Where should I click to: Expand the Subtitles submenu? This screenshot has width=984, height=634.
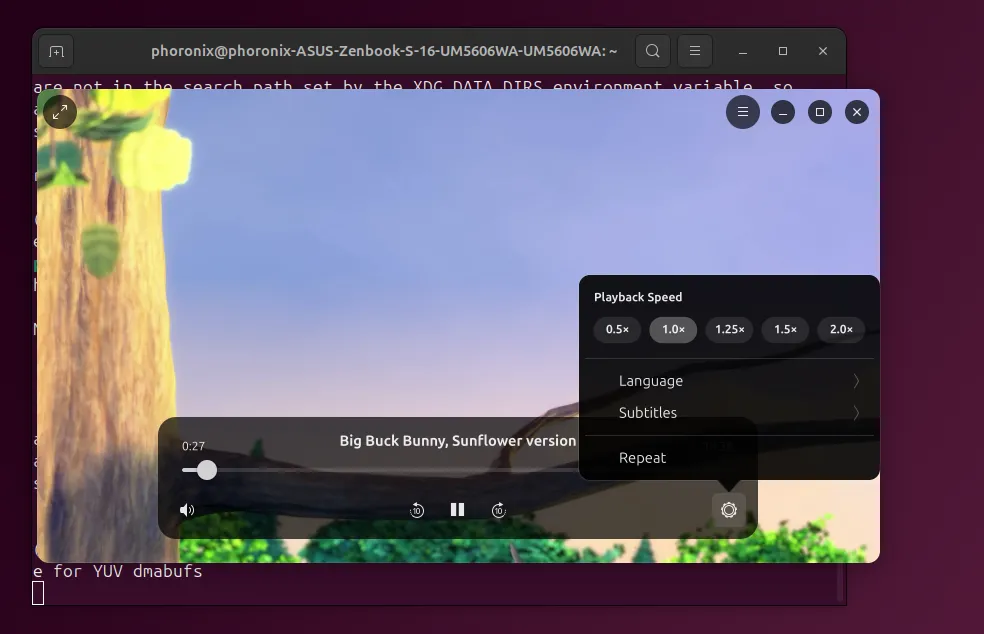tap(729, 413)
